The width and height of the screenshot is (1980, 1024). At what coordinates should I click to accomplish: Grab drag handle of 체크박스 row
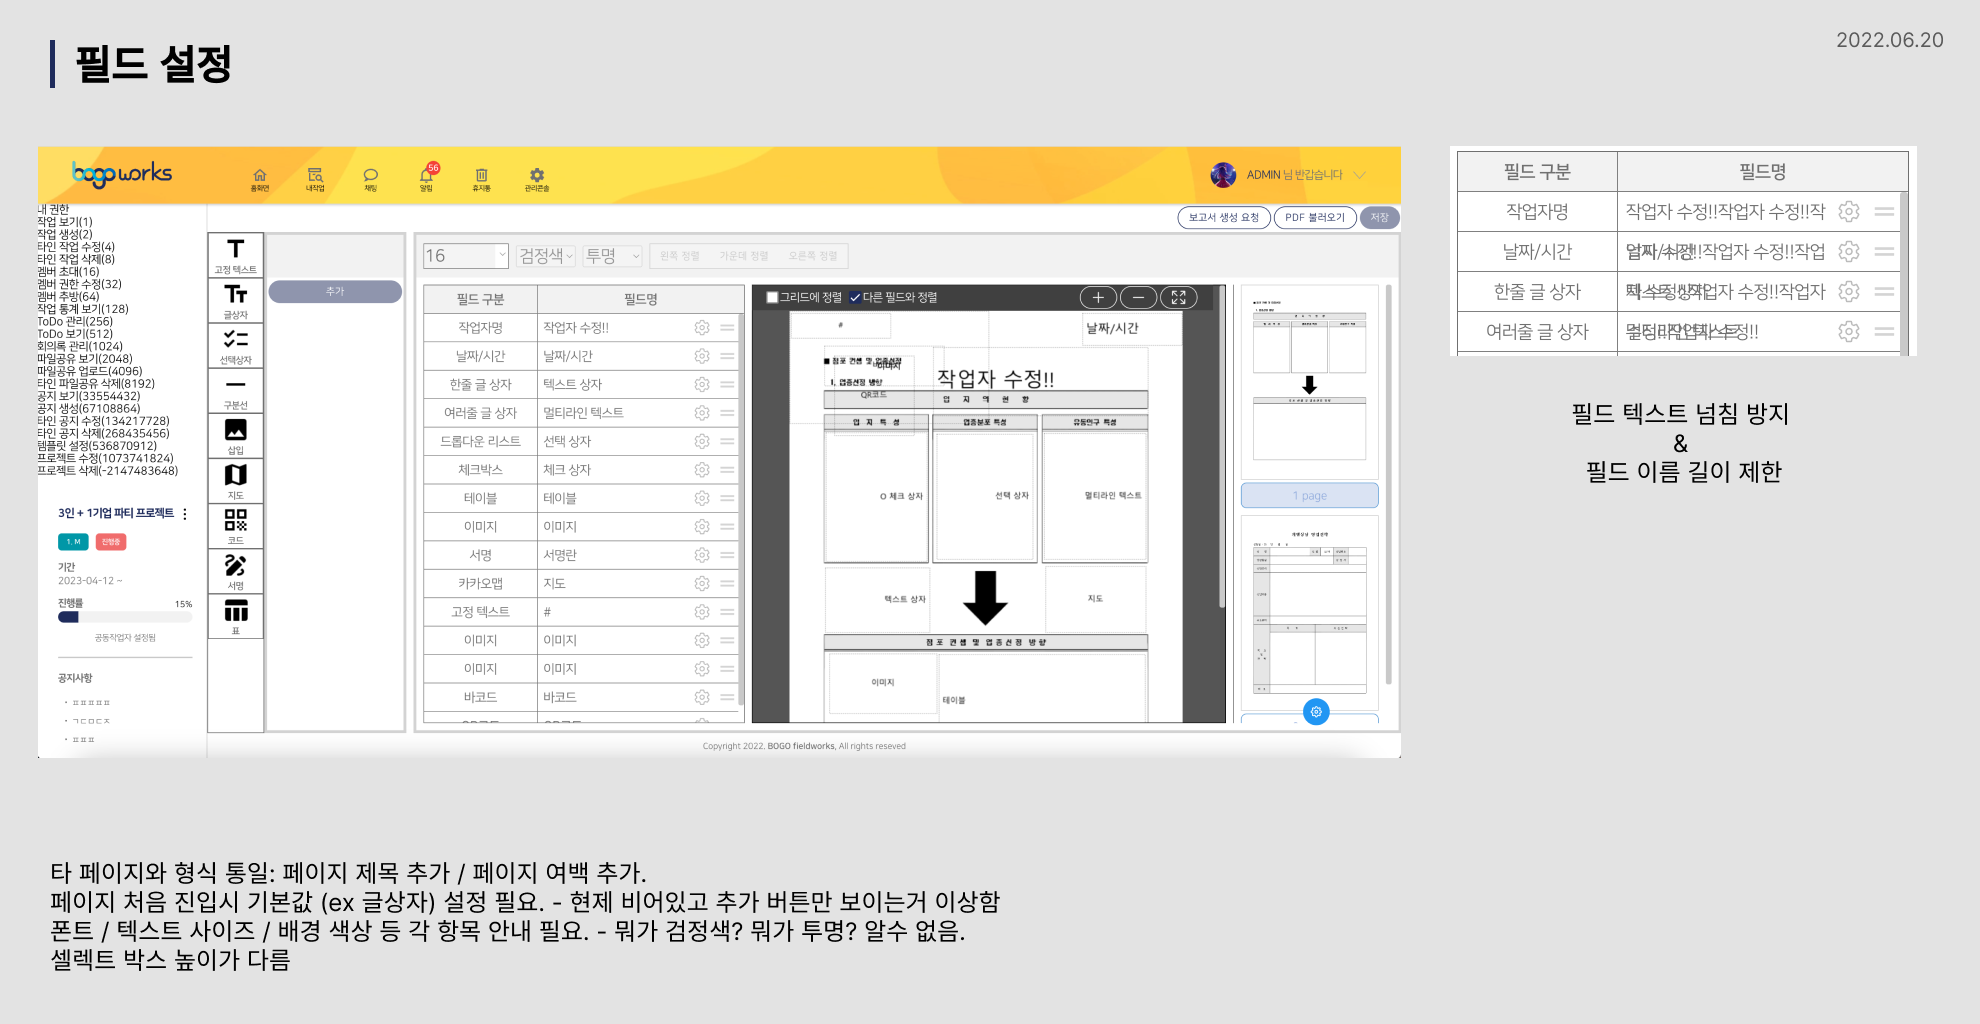(727, 469)
